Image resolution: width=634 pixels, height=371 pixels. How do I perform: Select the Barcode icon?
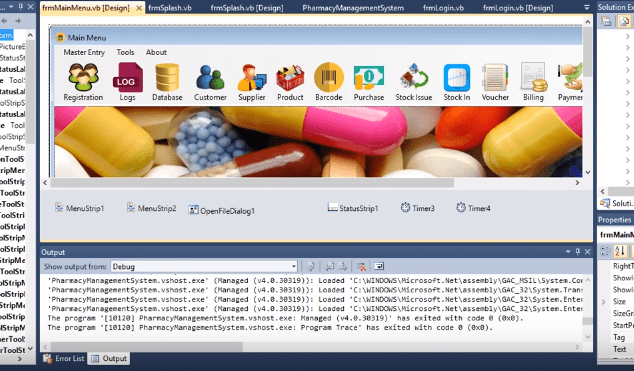click(329, 77)
